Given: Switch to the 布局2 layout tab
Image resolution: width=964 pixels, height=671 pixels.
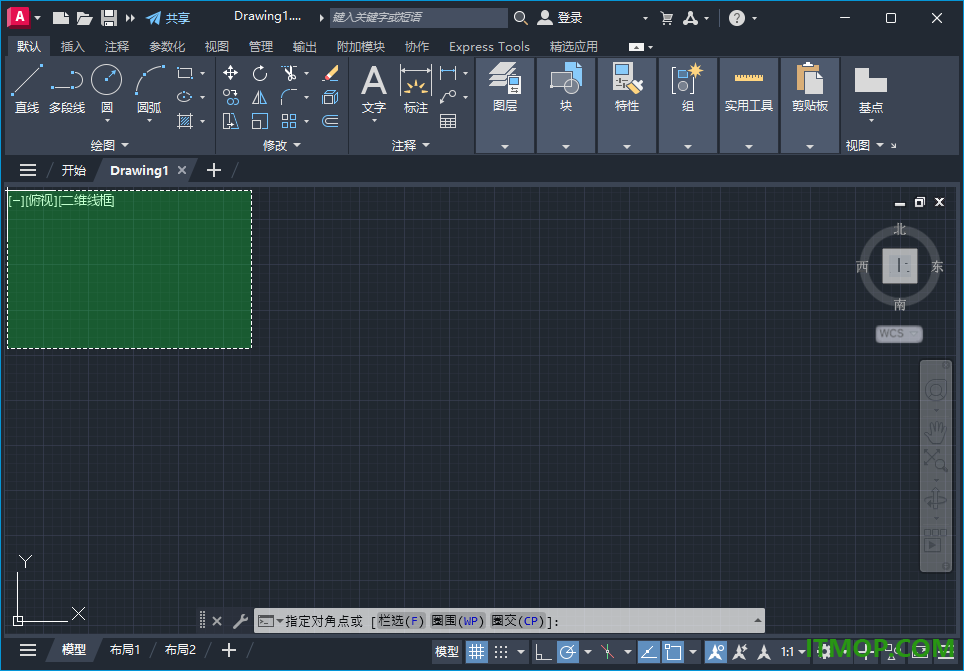Looking at the screenshot, I should 180,649.
